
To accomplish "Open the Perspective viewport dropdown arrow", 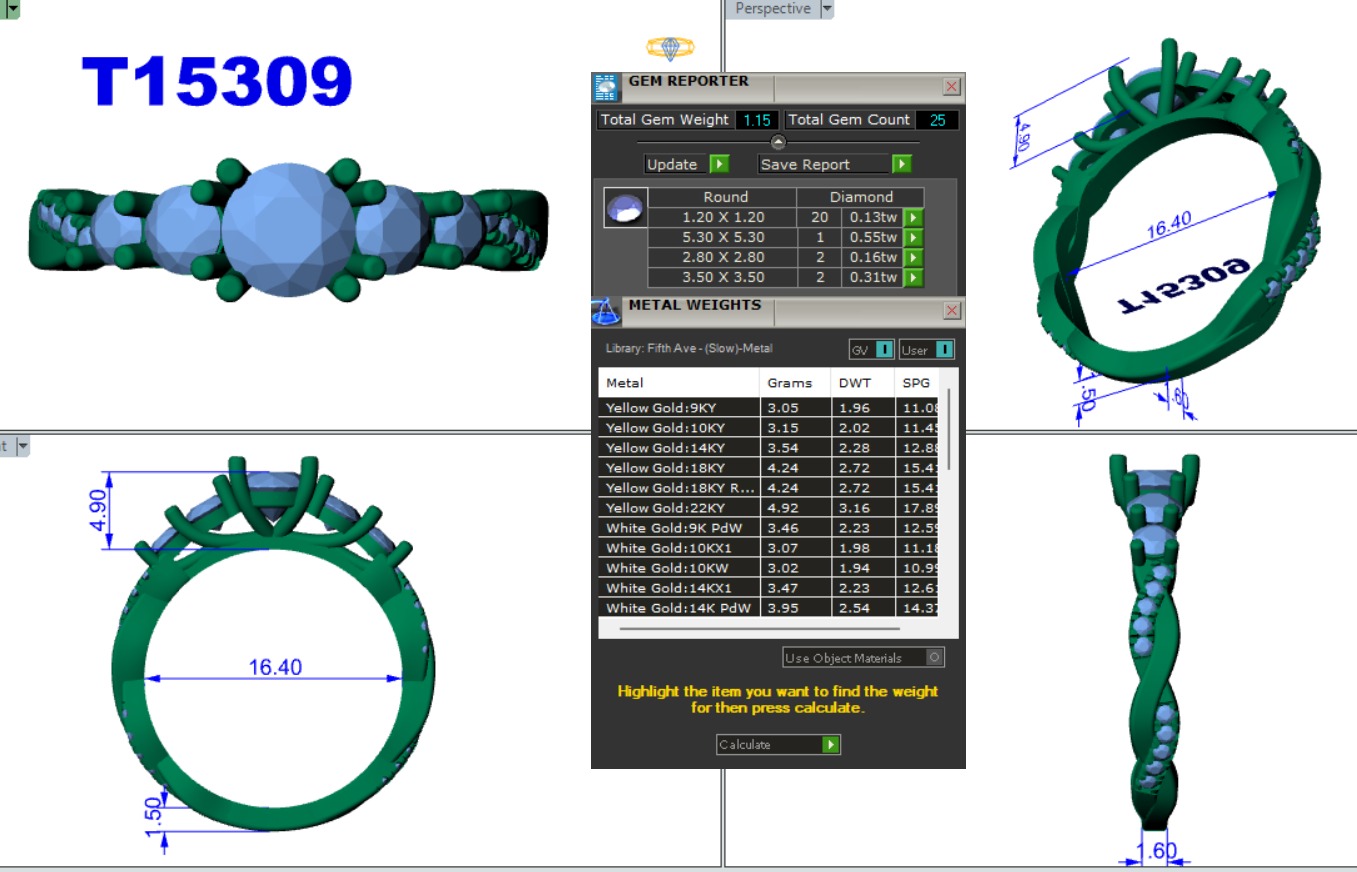I will click(x=826, y=9).
